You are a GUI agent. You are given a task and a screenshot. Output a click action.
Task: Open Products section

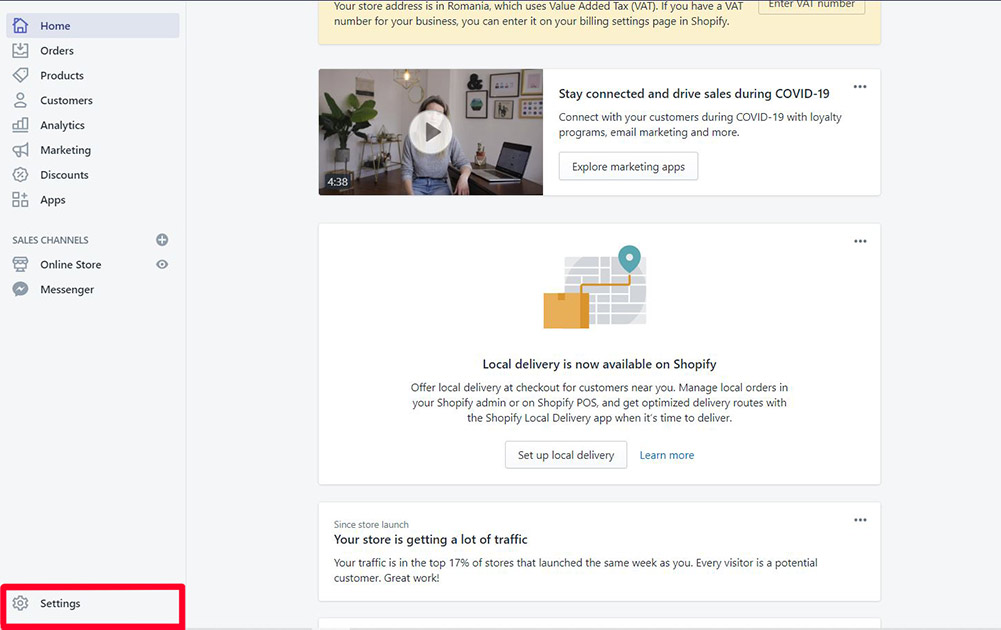(x=62, y=75)
